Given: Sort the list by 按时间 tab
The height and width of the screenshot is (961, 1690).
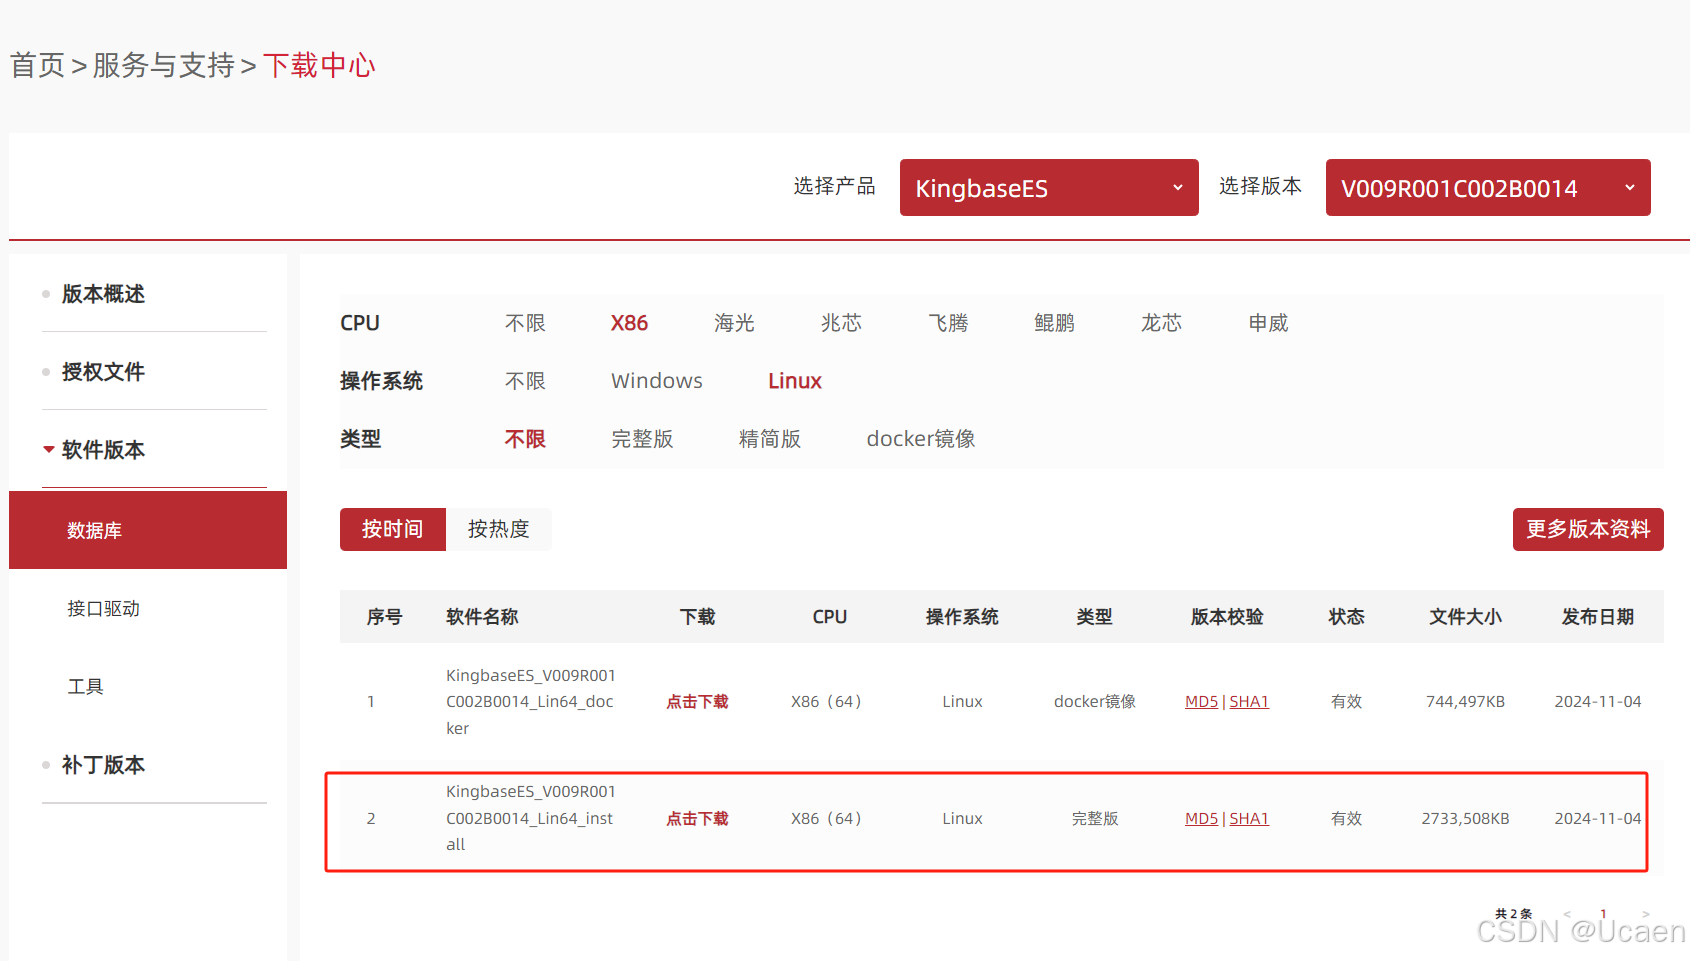Looking at the screenshot, I should [x=393, y=529].
